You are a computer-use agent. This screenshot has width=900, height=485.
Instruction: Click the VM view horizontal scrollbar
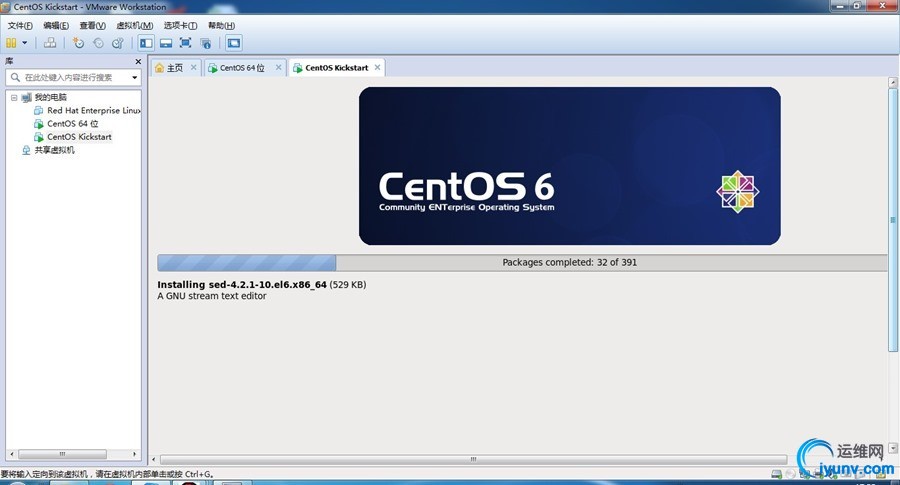474,460
